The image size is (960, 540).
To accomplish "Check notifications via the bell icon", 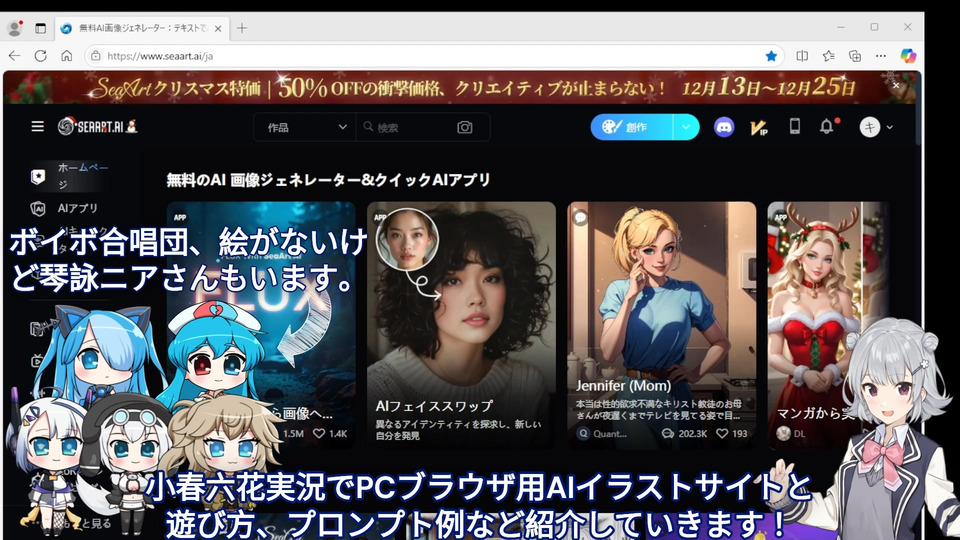I will click(x=827, y=127).
